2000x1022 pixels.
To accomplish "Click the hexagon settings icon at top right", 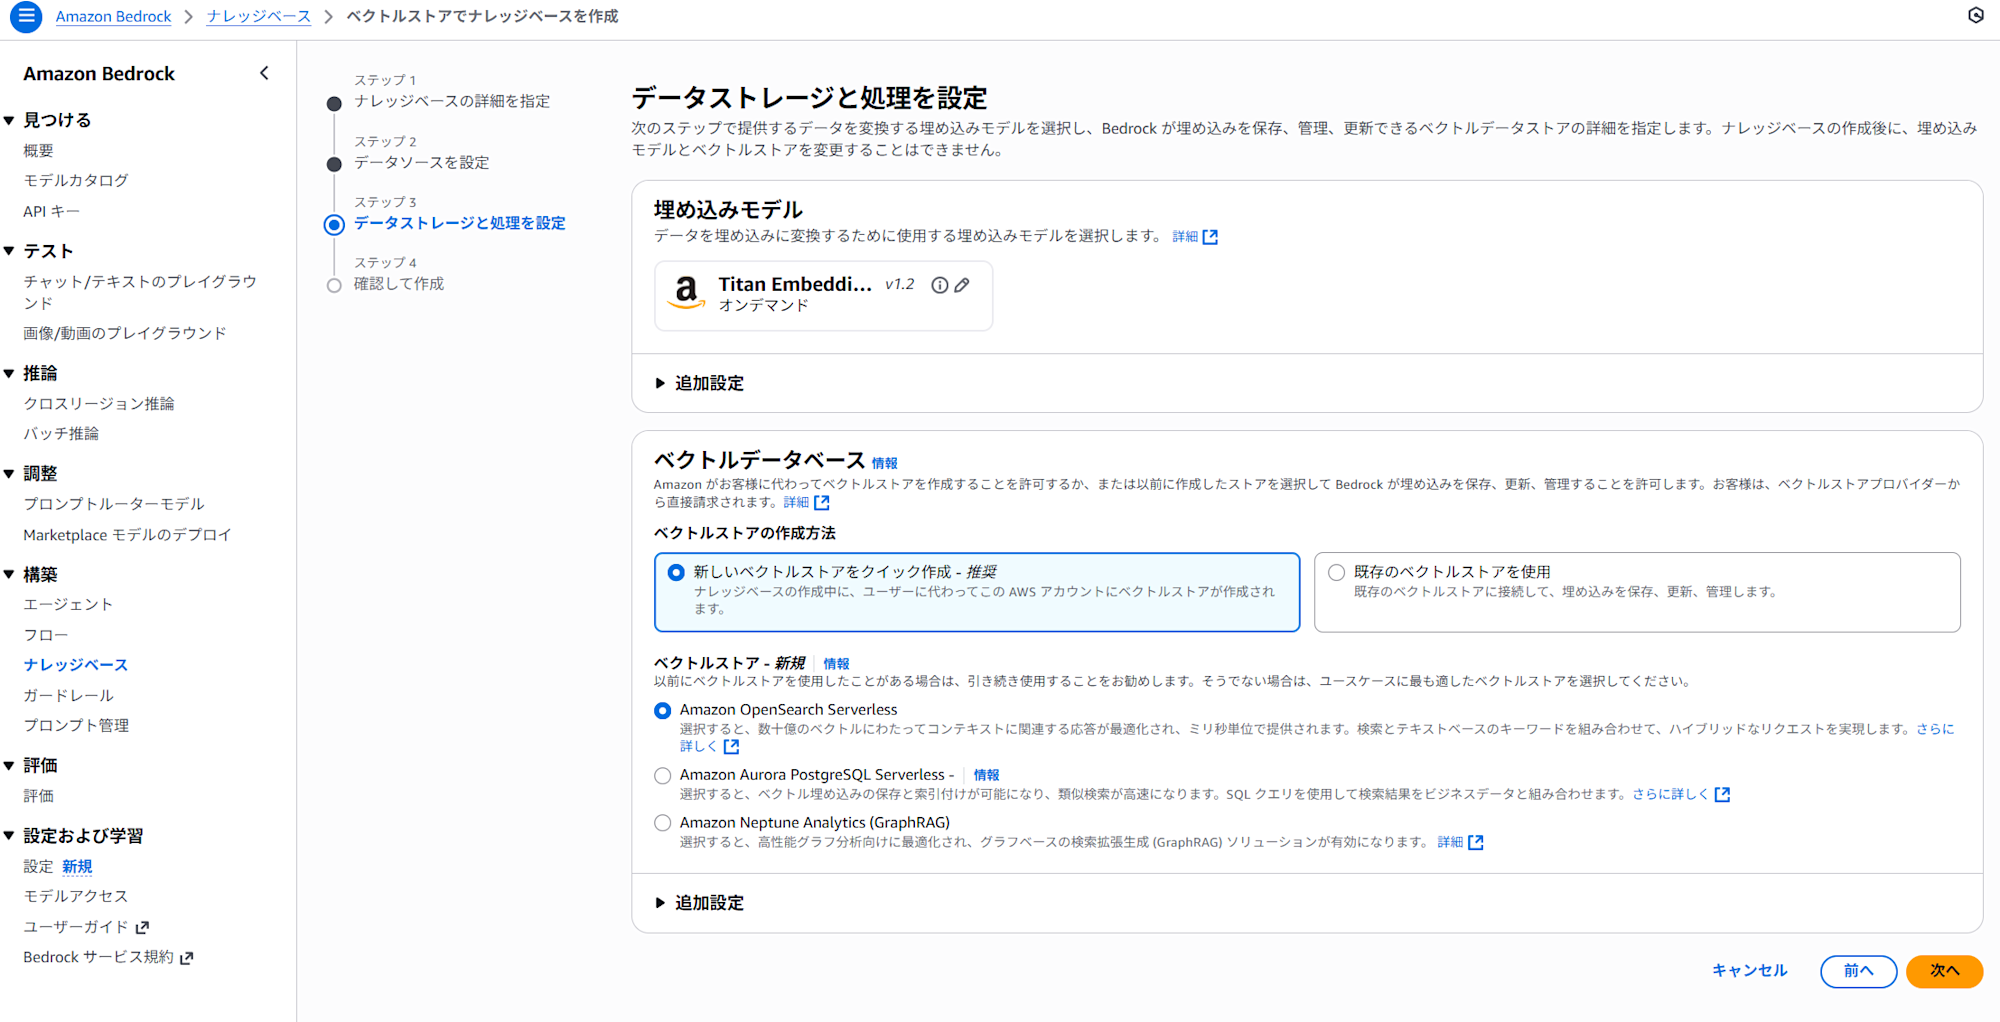I will tap(1975, 15).
